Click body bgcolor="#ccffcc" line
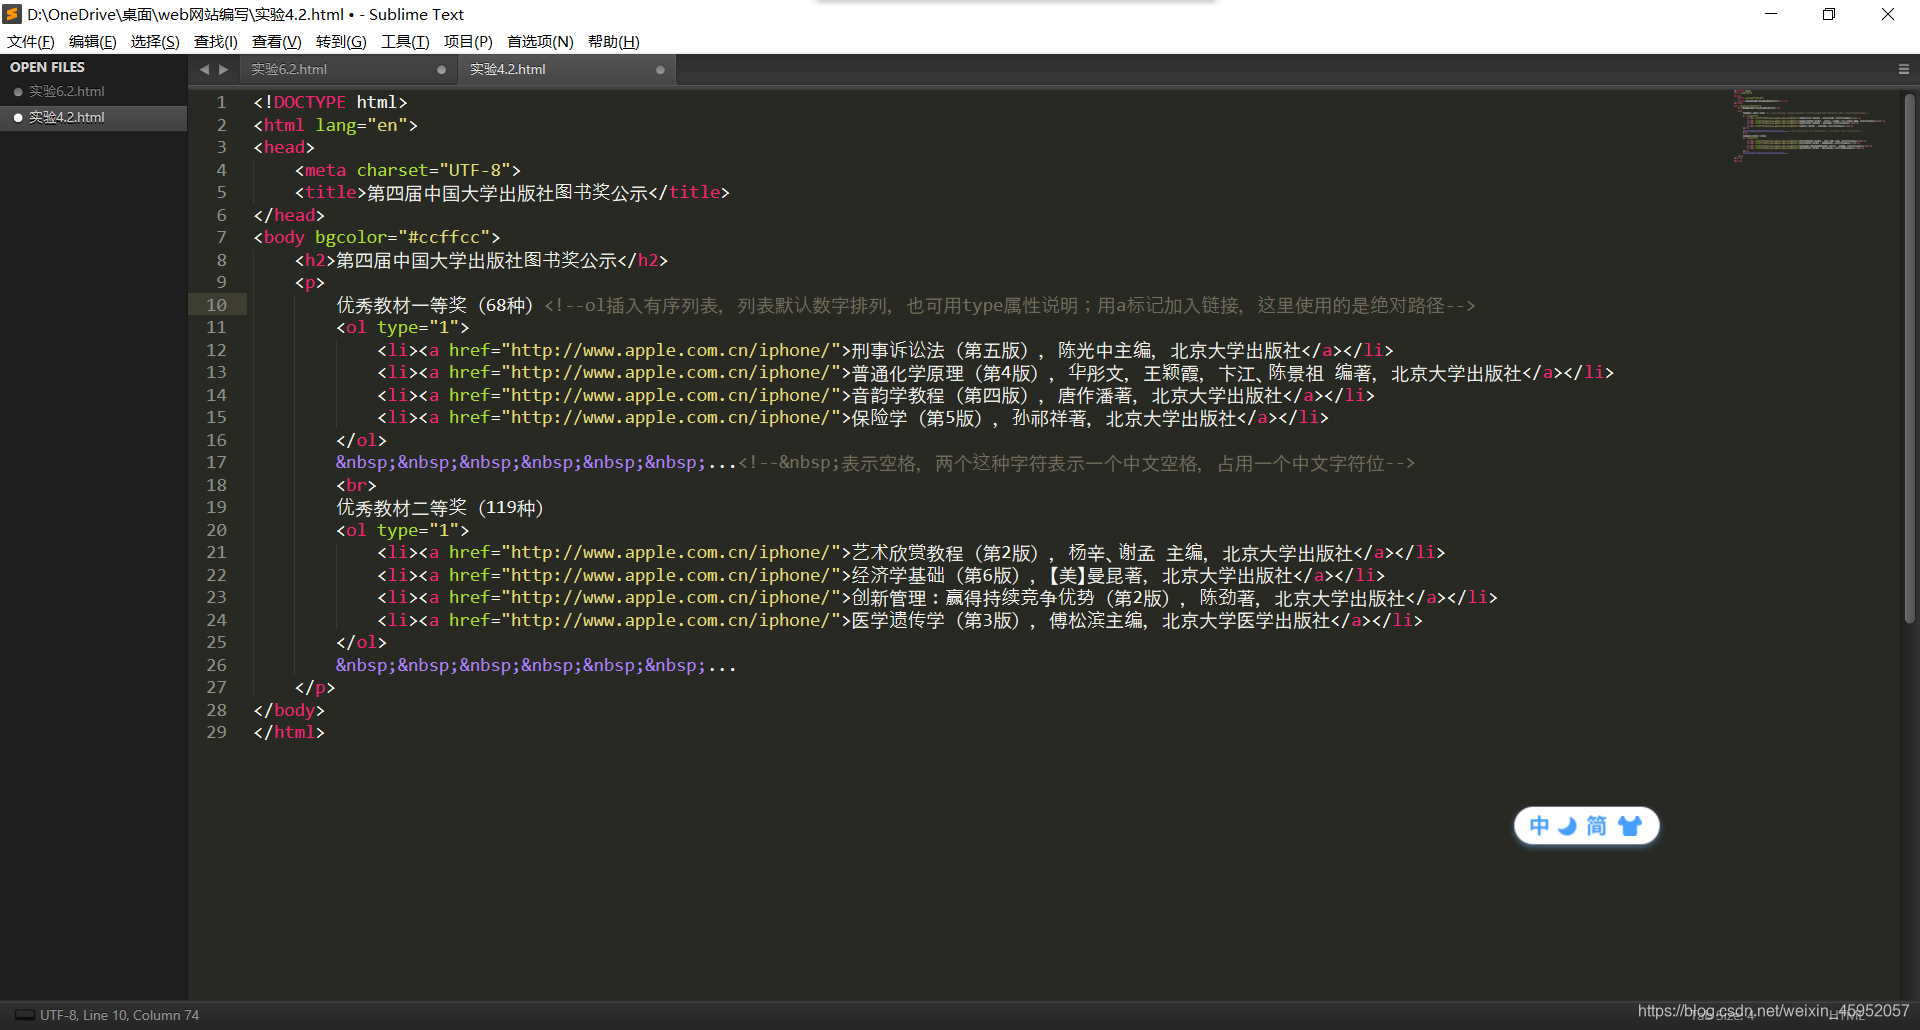1920x1030 pixels. pyautogui.click(x=376, y=237)
